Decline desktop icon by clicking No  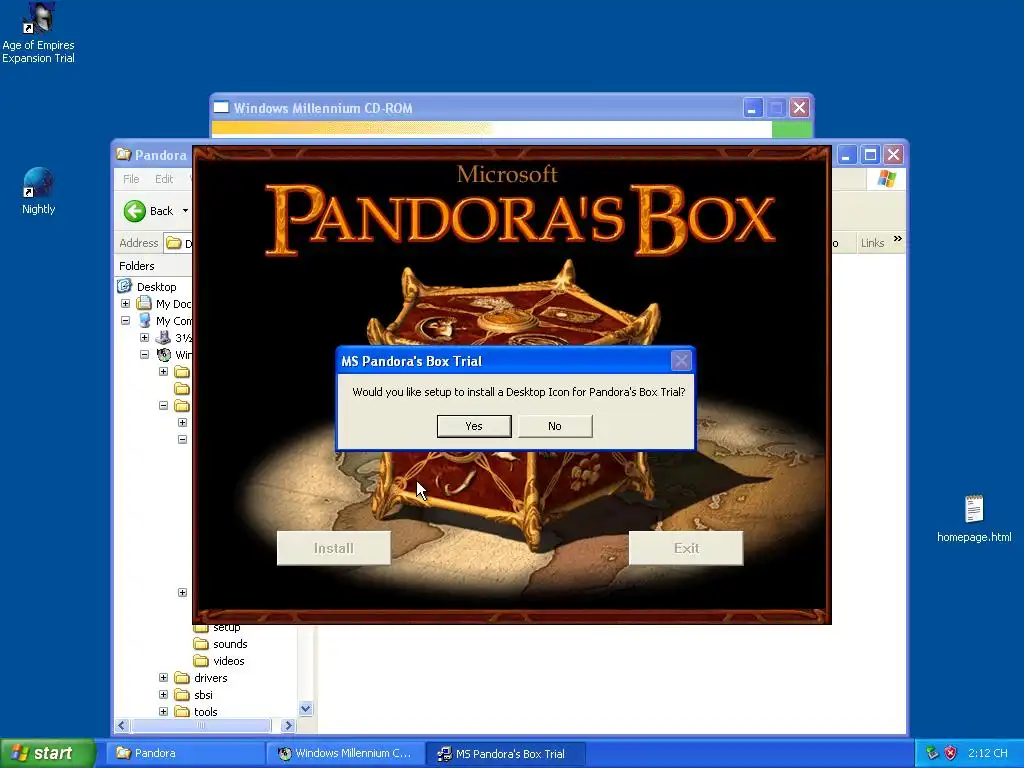coord(554,426)
